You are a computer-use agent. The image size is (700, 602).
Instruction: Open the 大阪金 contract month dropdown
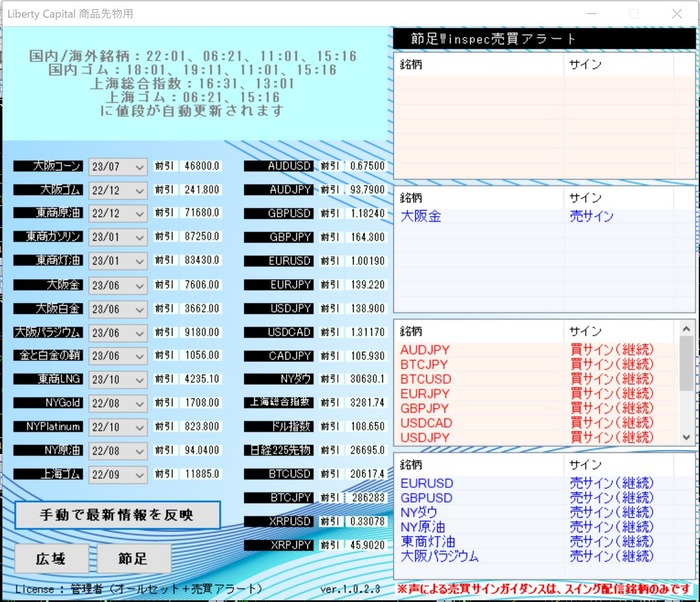click(x=118, y=285)
